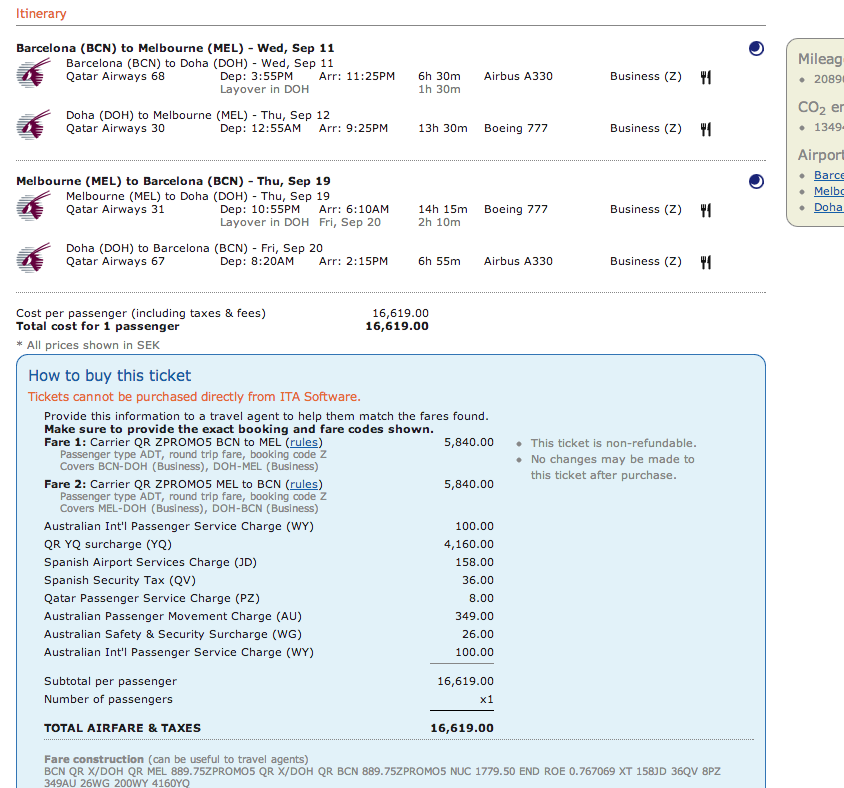844x788 pixels.
Task: Click the meal icon for Qatar Airways 67
Action: pos(706,262)
